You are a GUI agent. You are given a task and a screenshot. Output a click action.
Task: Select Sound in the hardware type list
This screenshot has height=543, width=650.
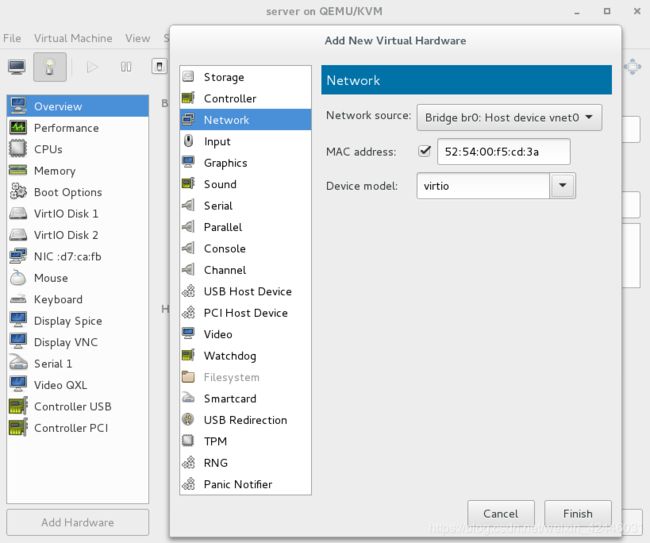[245, 184]
